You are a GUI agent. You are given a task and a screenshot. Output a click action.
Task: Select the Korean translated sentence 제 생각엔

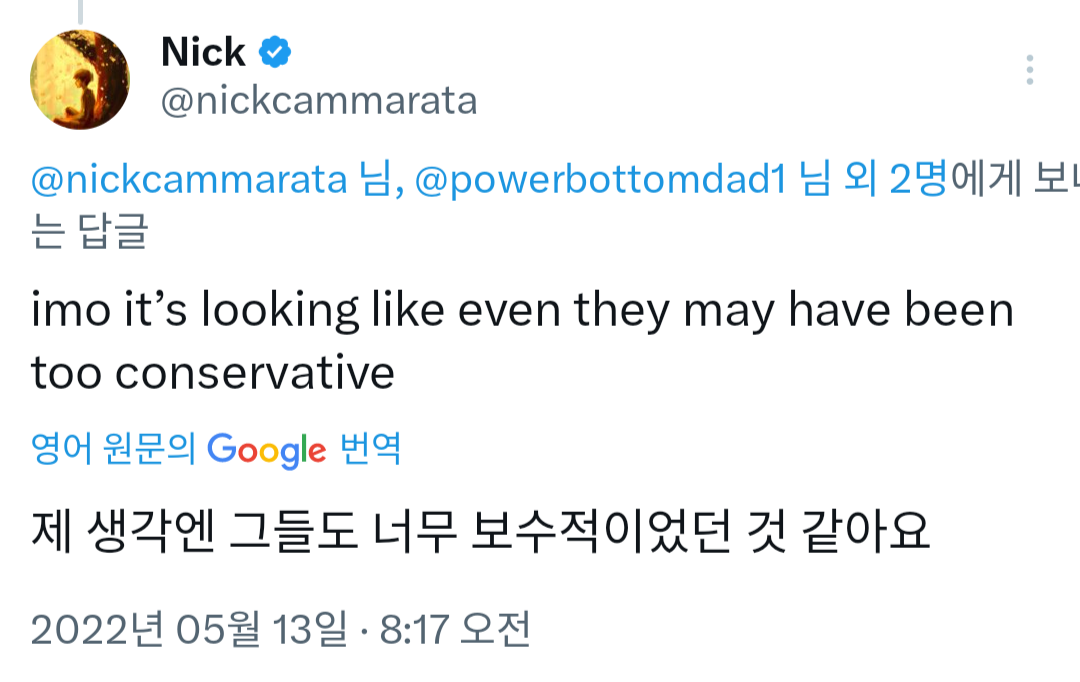480,532
